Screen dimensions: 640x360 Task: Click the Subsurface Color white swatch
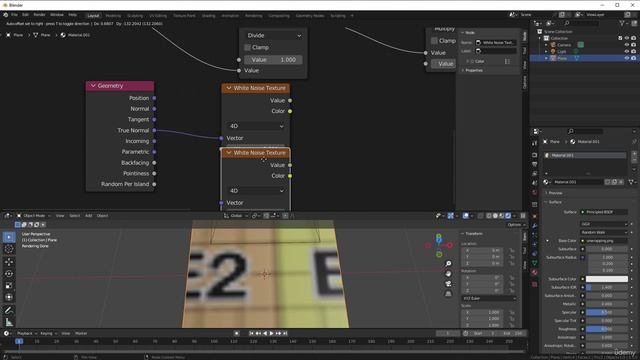click(607, 279)
